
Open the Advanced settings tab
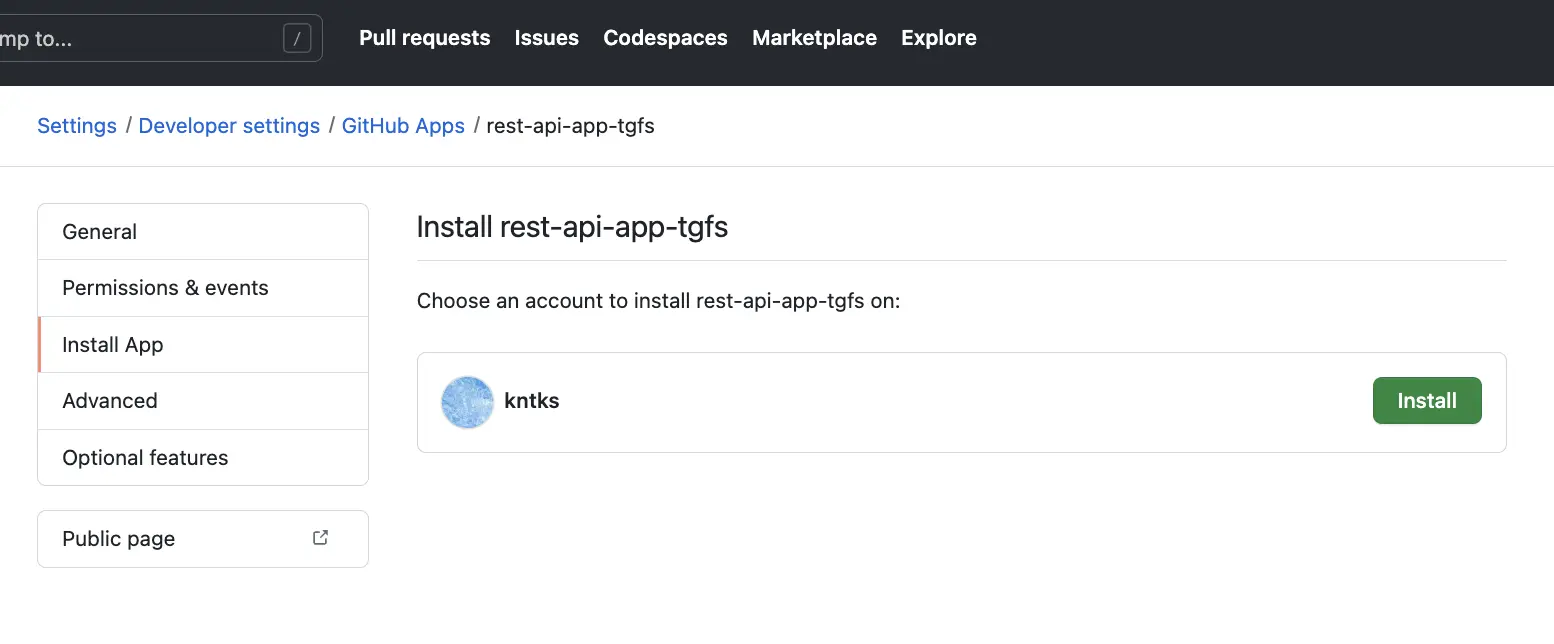tap(110, 400)
